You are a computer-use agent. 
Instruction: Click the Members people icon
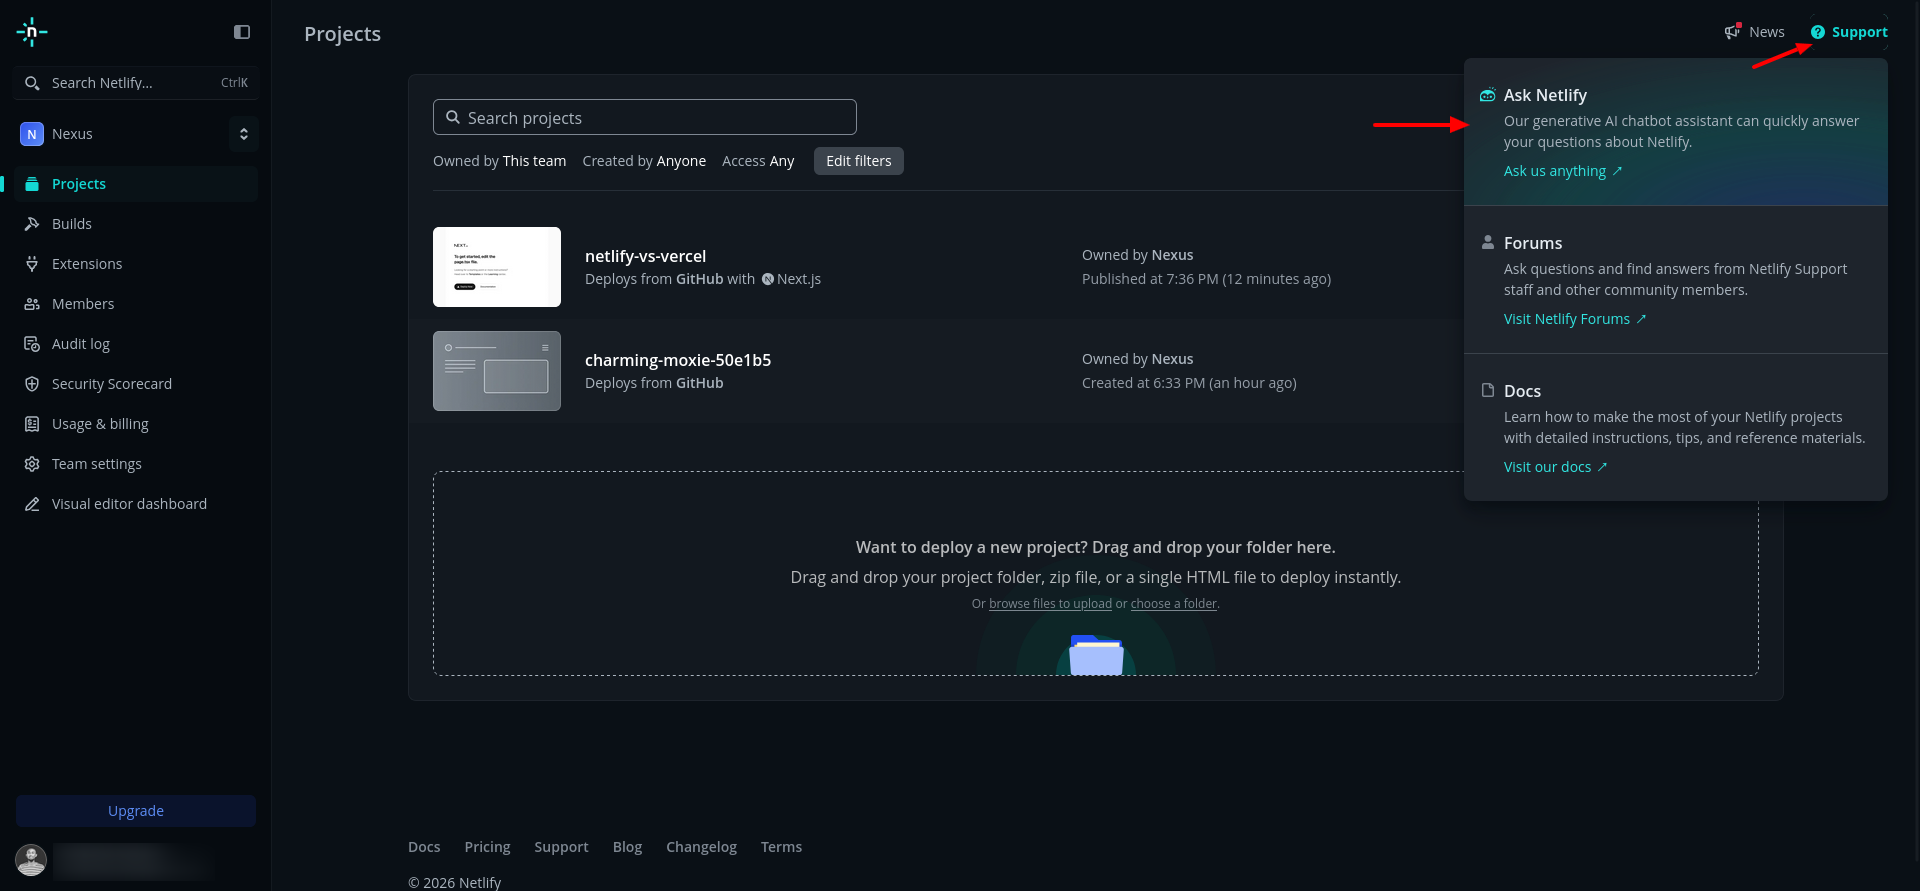tap(32, 304)
